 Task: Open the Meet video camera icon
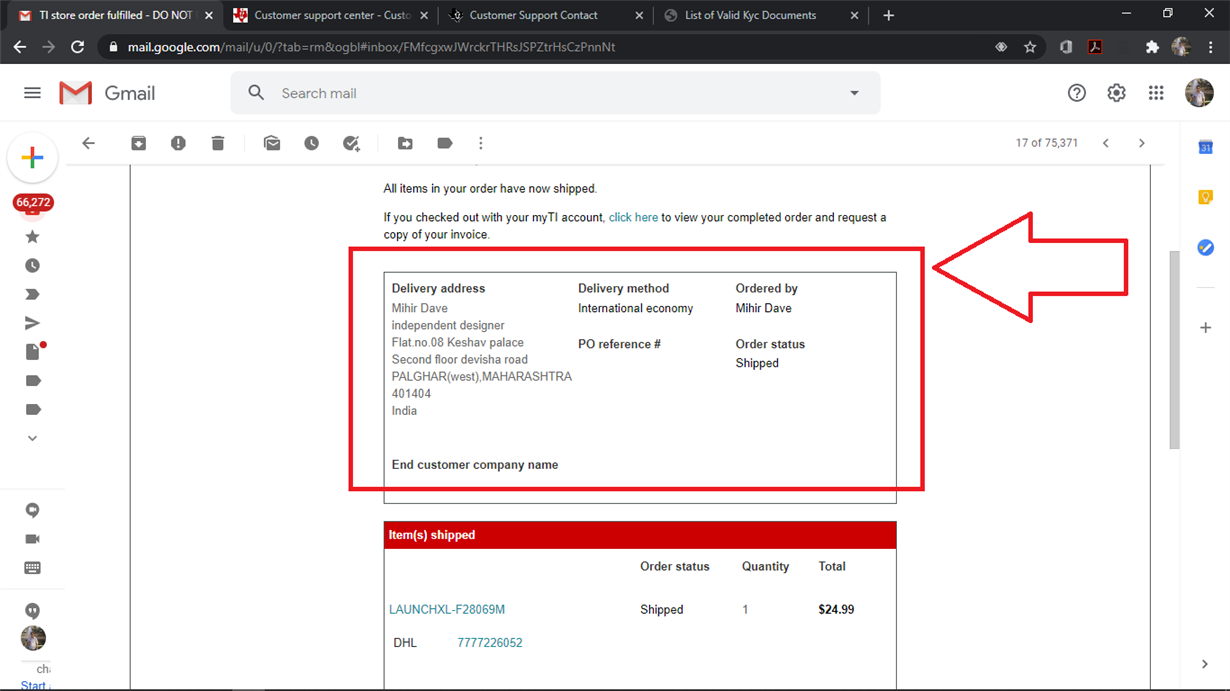coord(32,539)
